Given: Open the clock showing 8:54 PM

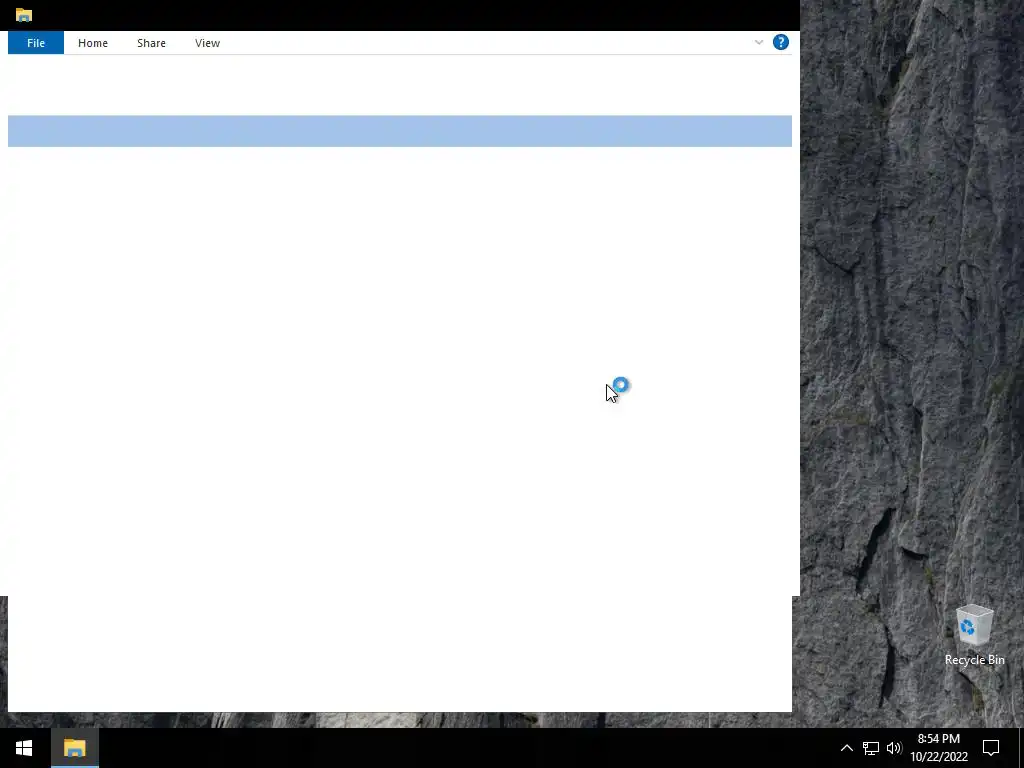Looking at the screenshot, I should (938, 748).
